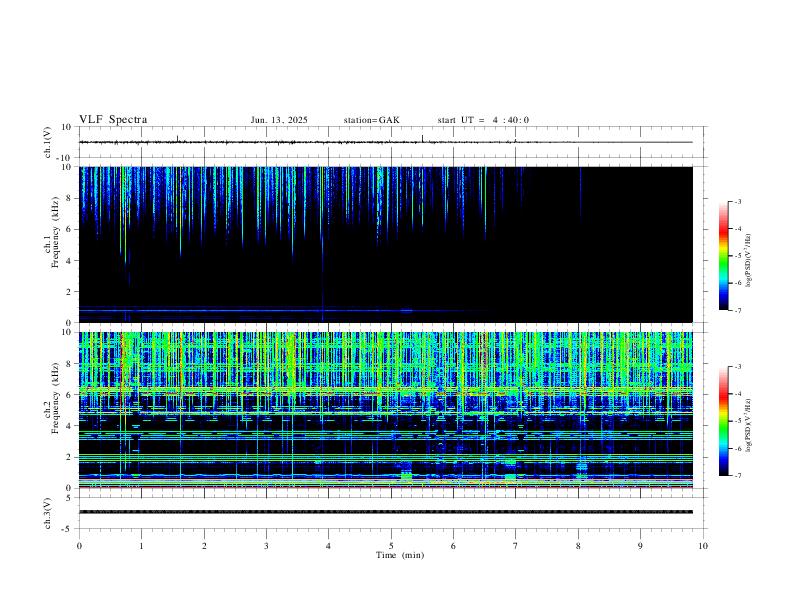This screenshot has width=792, height=612.
Task: Click the "-7" tick on upper color bar
Action: pos(737,311)
